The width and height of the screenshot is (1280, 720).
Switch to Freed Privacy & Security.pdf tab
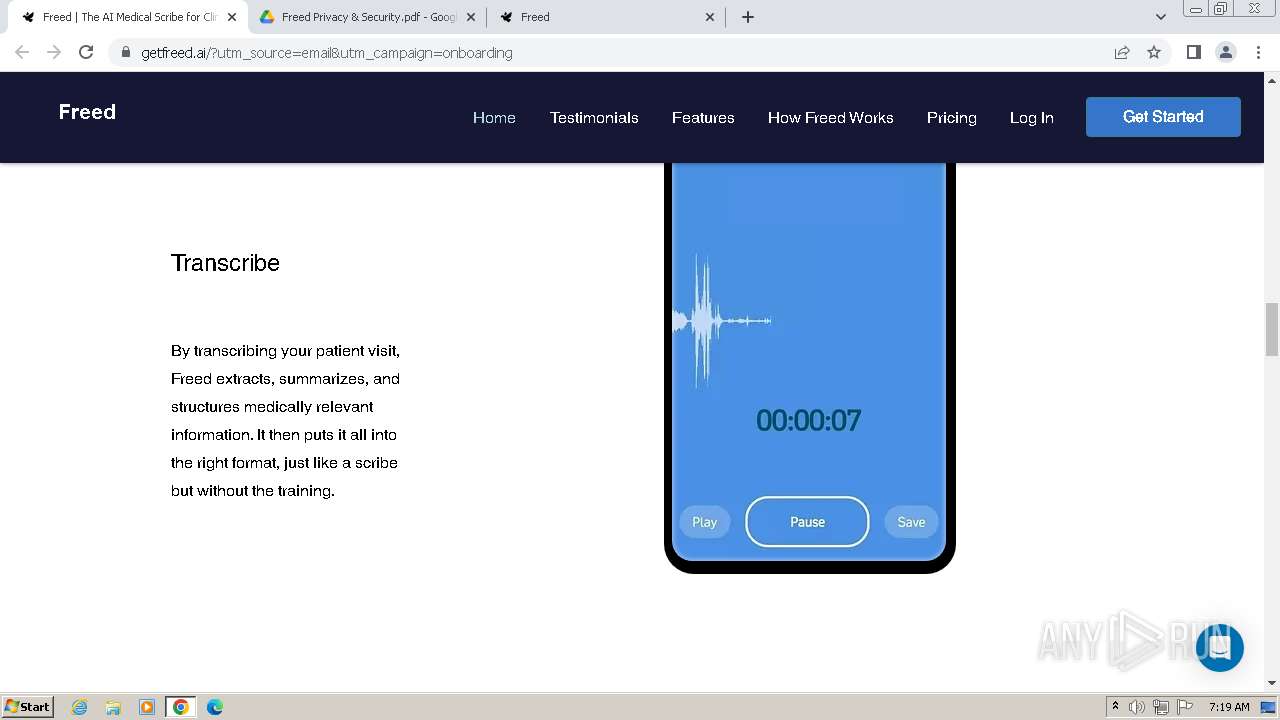point(367,17)
